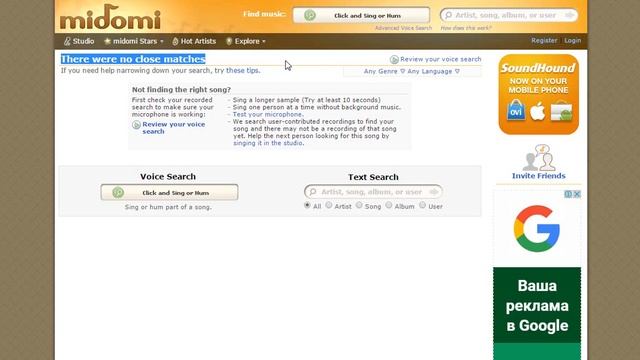Viewport: 640px width, 360px height.
Task: Click the Test your microphone link
Action: pyautogui.click(x=267, y=115)
